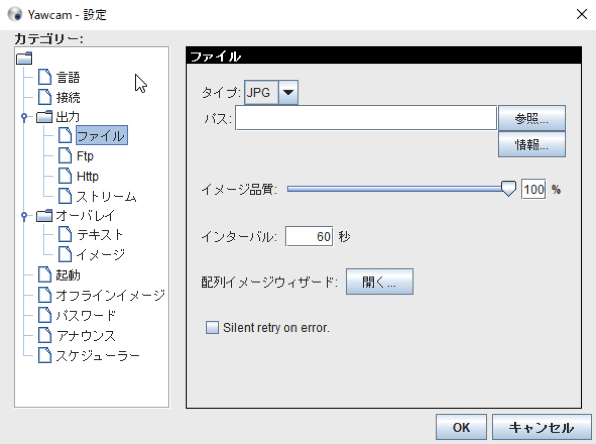
Task: Click the page icon beside Ftp
Action: [x=65, y=155]
